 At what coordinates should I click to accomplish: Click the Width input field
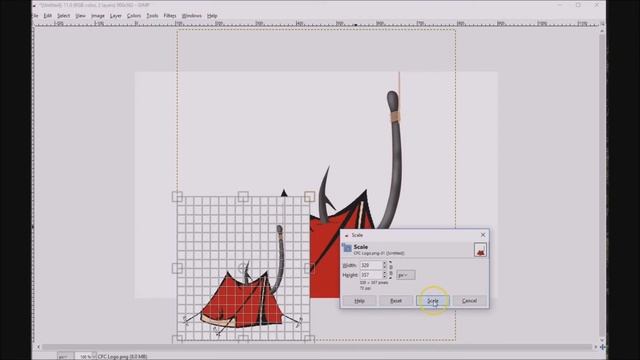[x=371, y=265]
